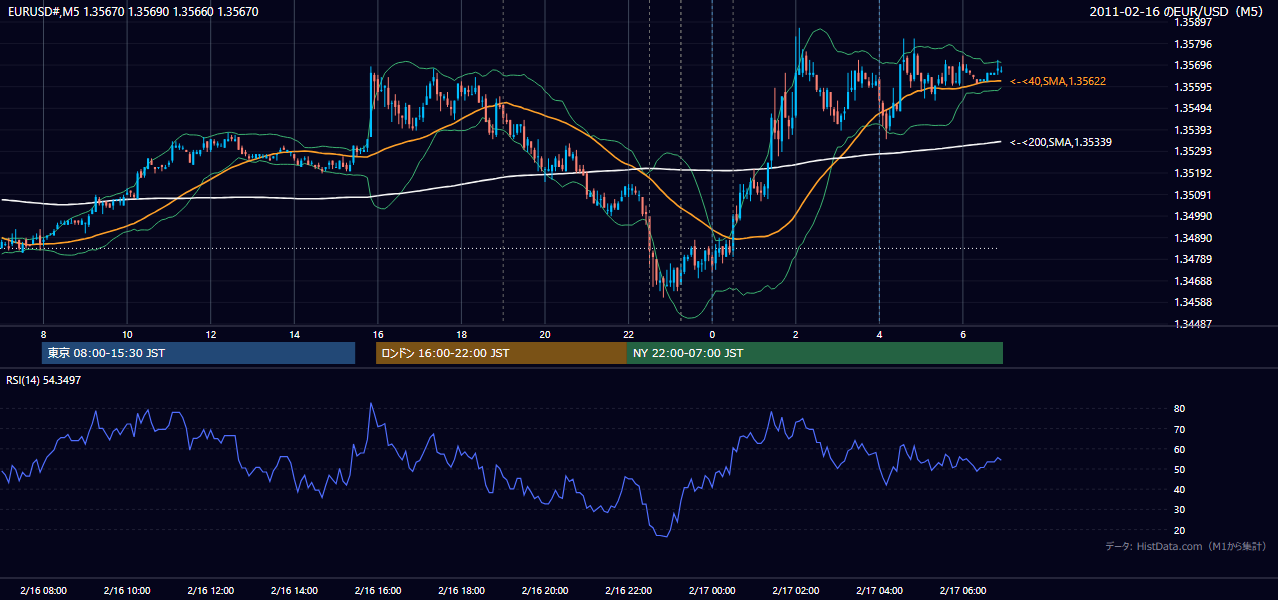Click price axis value 1.35595

tap(1193, 87)
